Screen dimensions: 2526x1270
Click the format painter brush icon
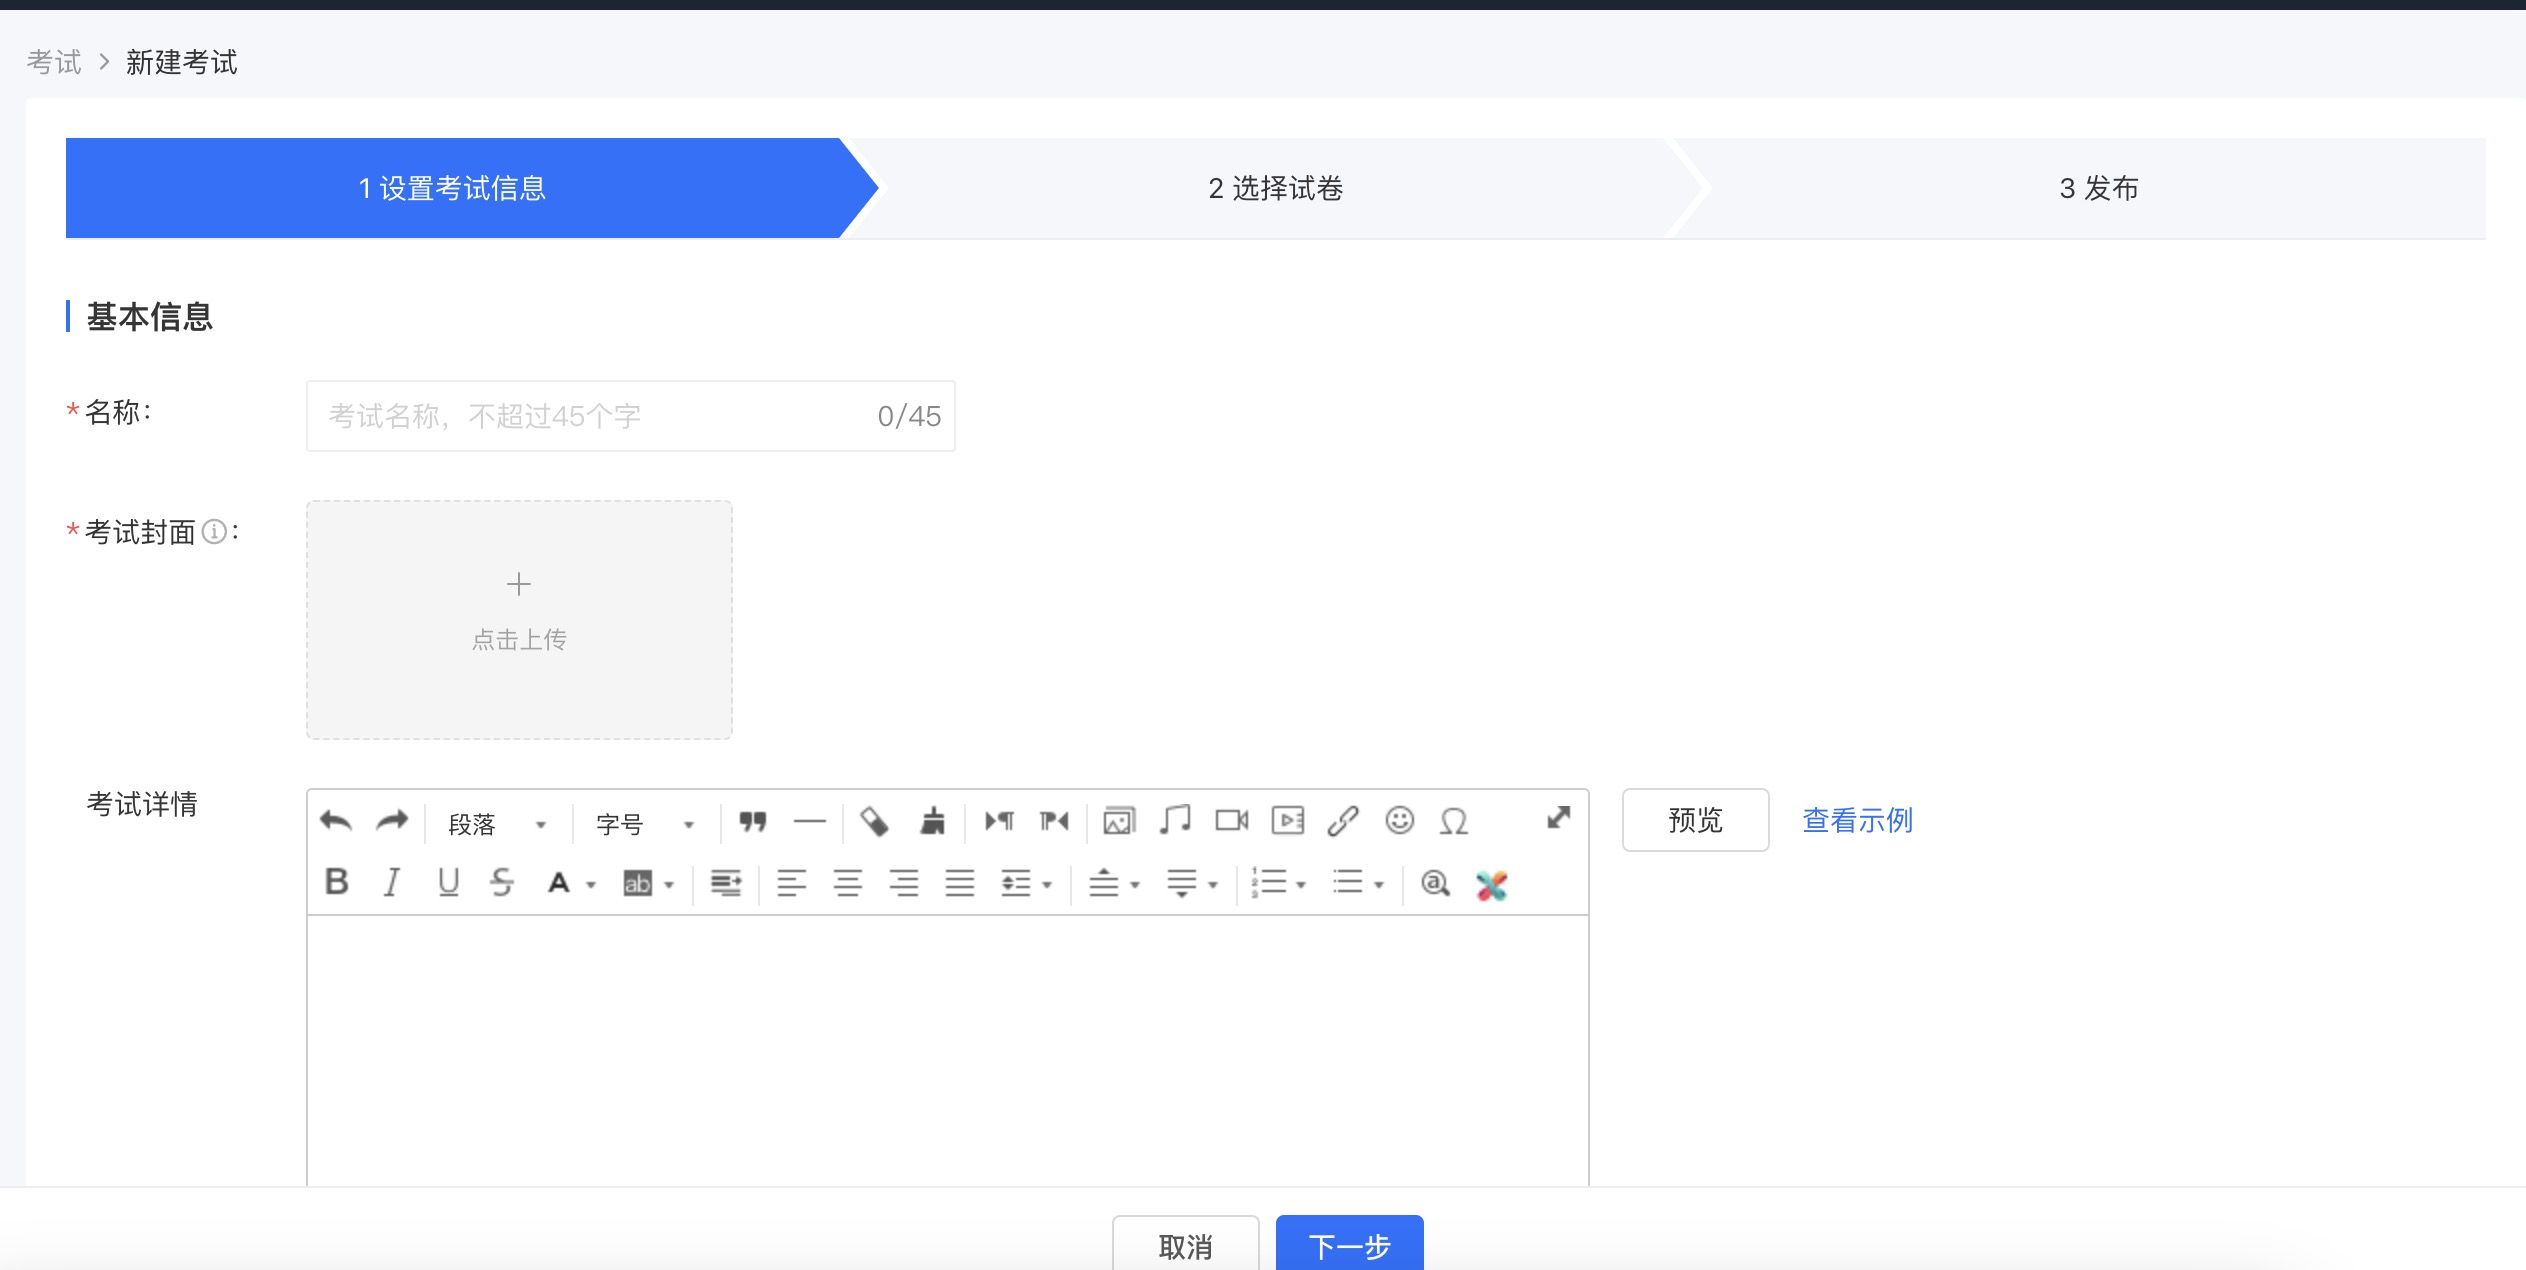pyautogui.click(x=932, y=822)
